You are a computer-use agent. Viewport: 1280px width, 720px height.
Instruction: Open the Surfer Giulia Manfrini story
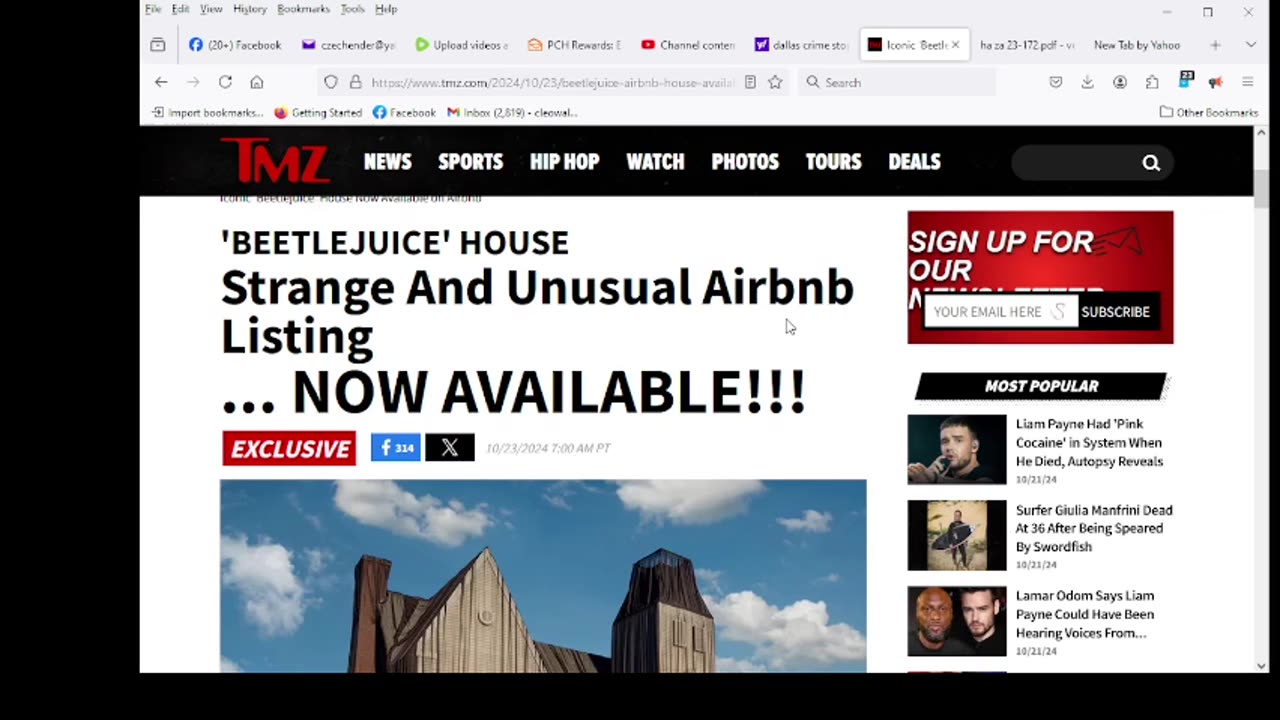[1094, 528]
